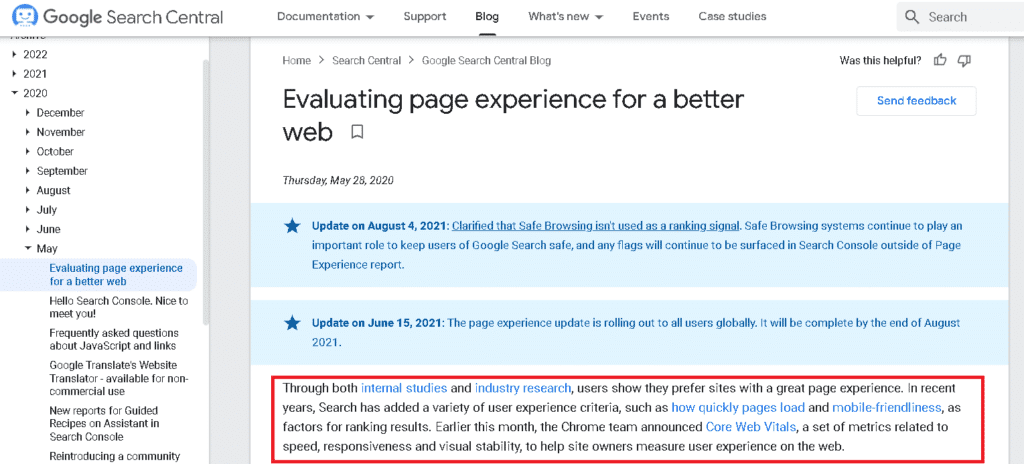Collapse the May month in archive

tap(28, 248)
